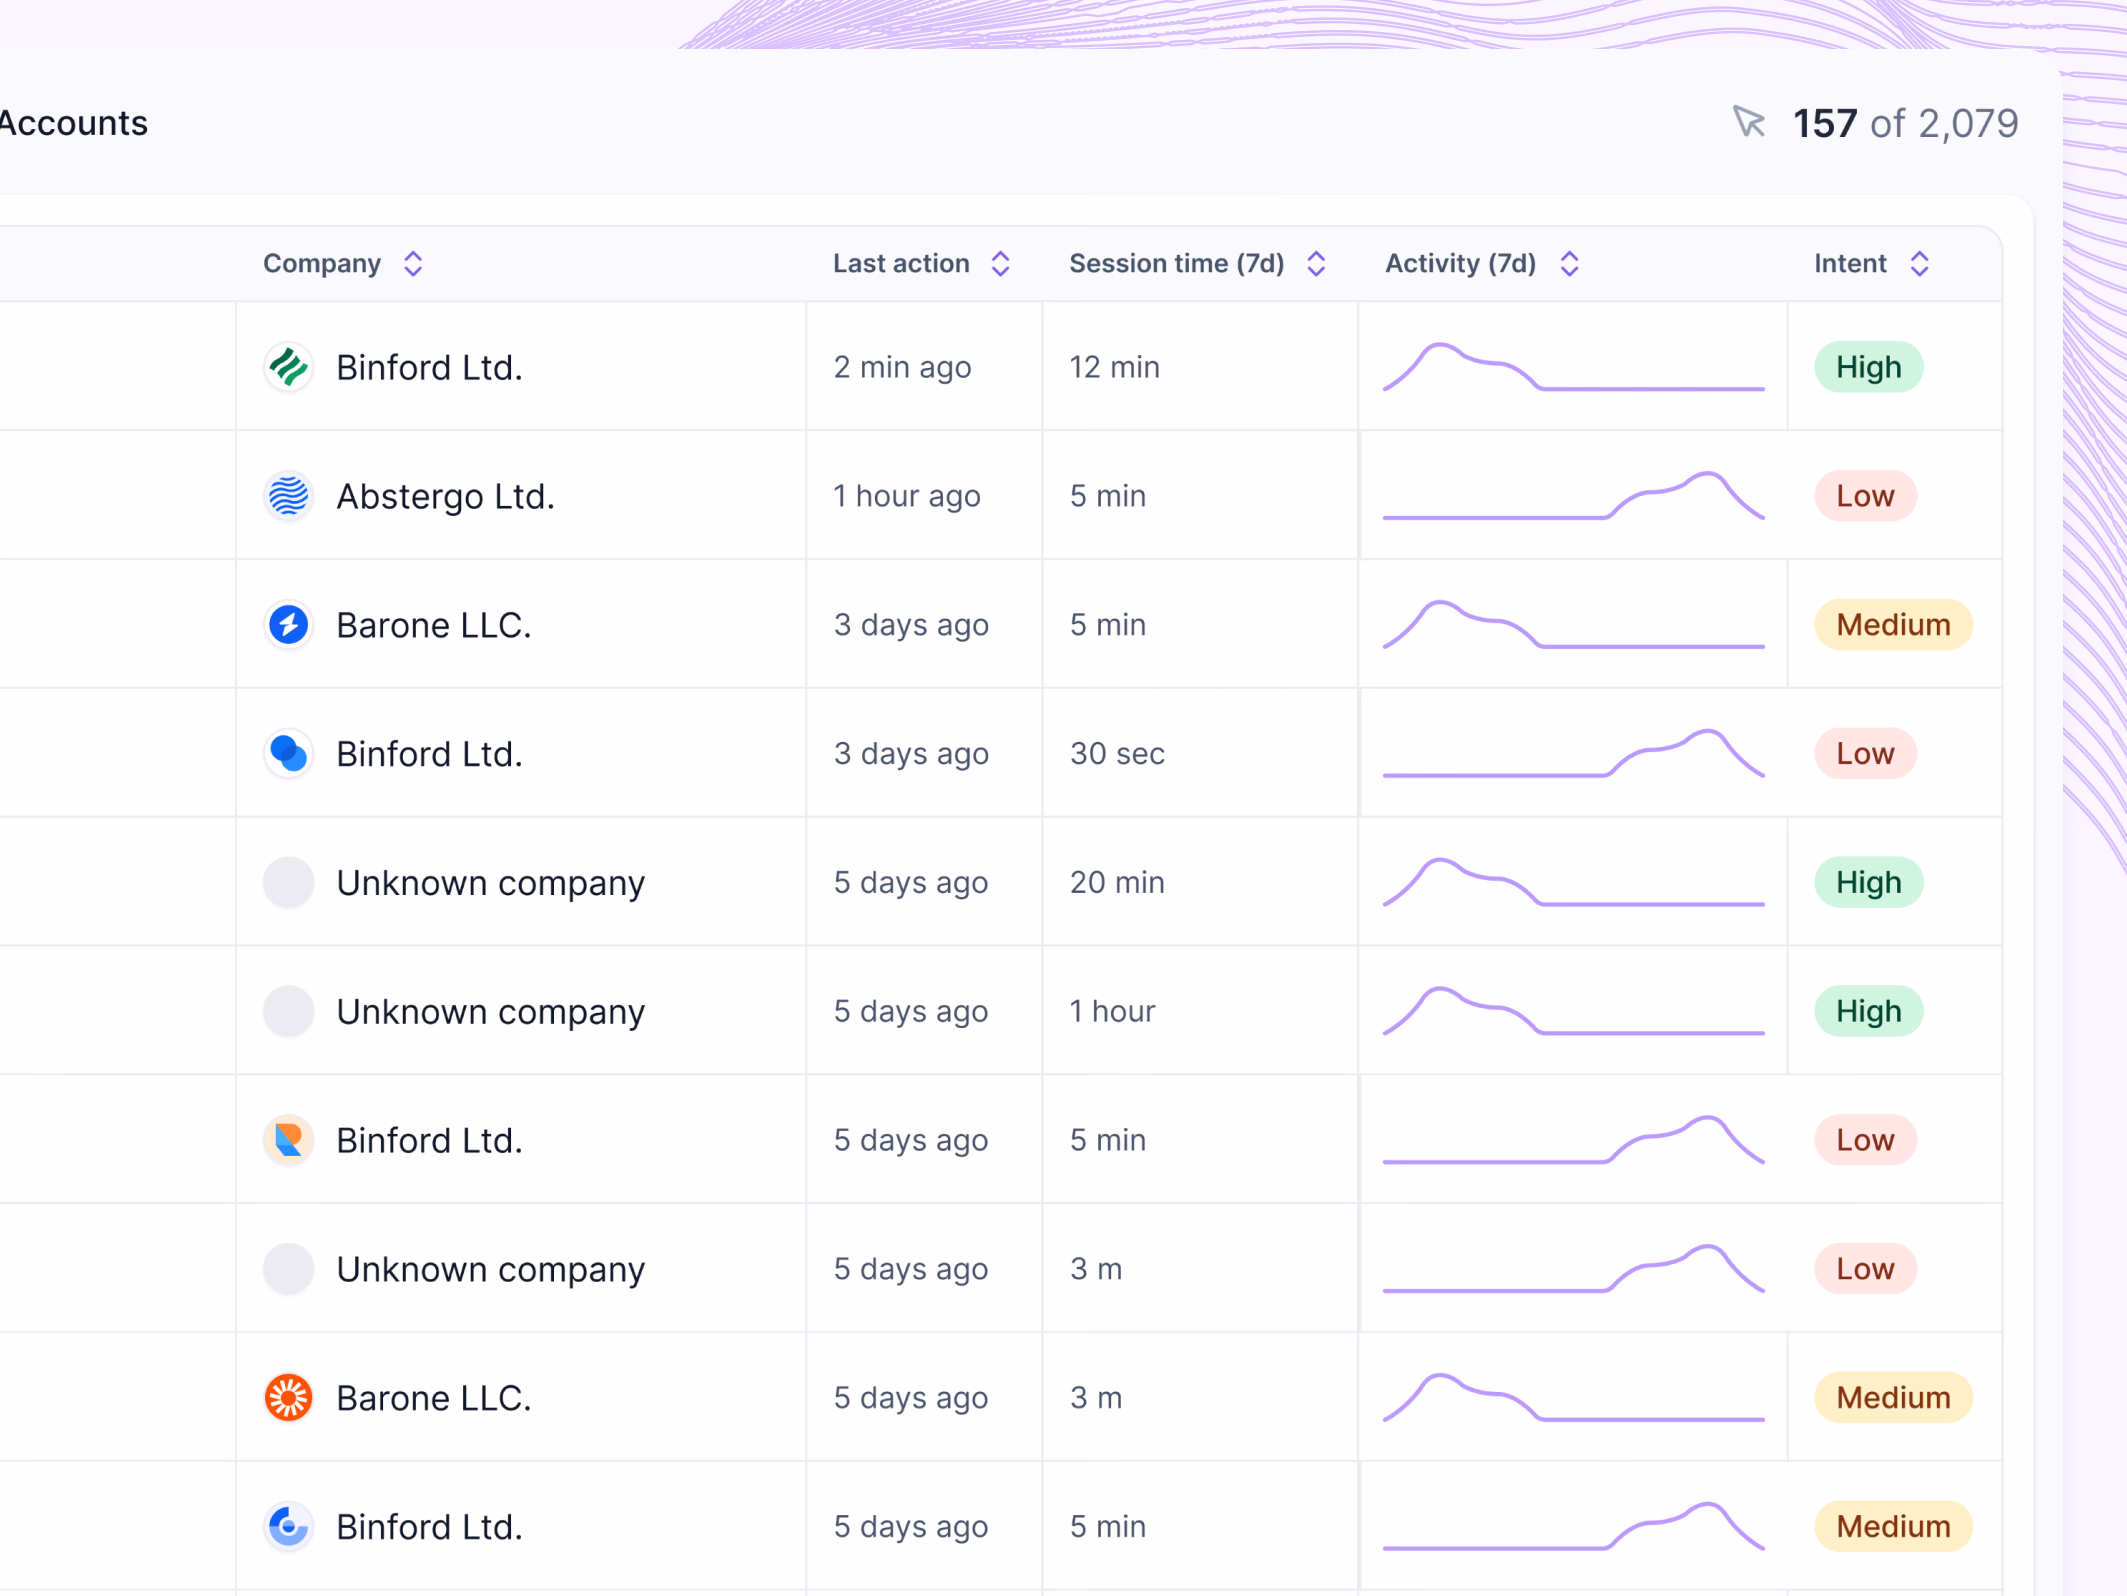
Task: Click the blue overlapping-circles Binford Ltd. logo
Action: (x=288, y=754)
